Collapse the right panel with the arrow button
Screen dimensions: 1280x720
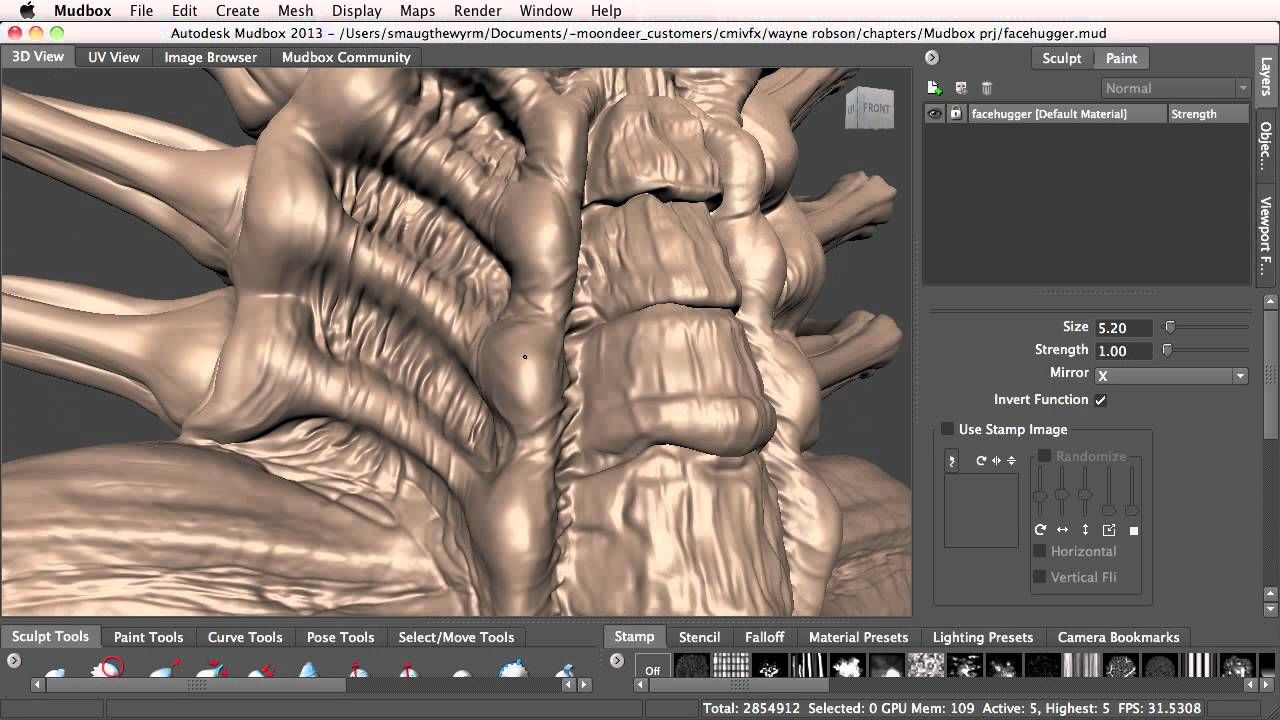(x=932, y=58)
